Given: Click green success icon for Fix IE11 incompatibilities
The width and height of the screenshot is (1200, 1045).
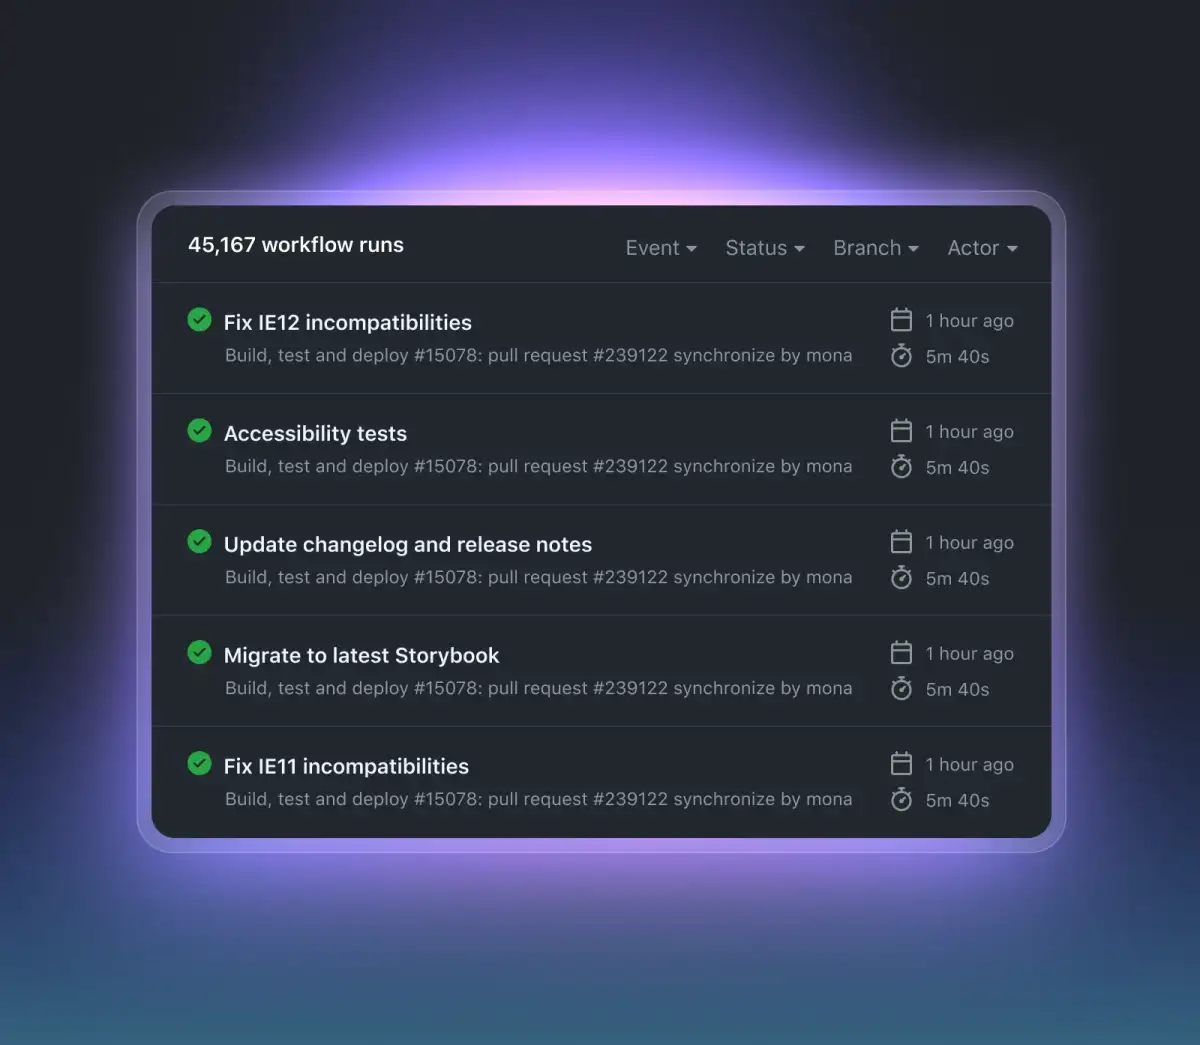Looking at the screenshot, I should coord(200,764).
